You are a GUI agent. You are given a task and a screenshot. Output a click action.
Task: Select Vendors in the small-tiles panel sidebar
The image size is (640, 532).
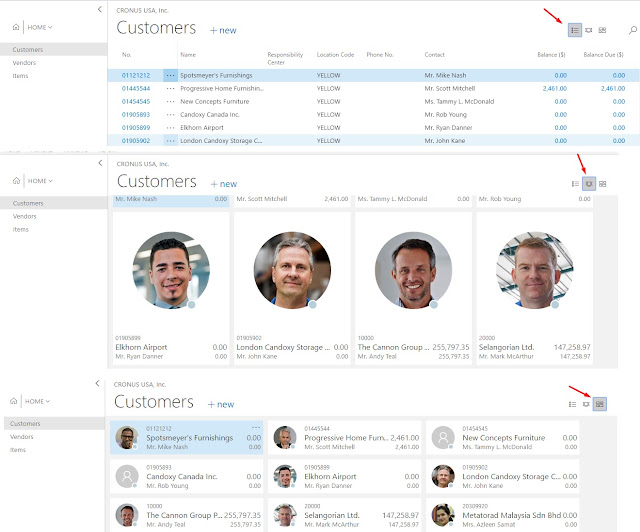[22, 436]
